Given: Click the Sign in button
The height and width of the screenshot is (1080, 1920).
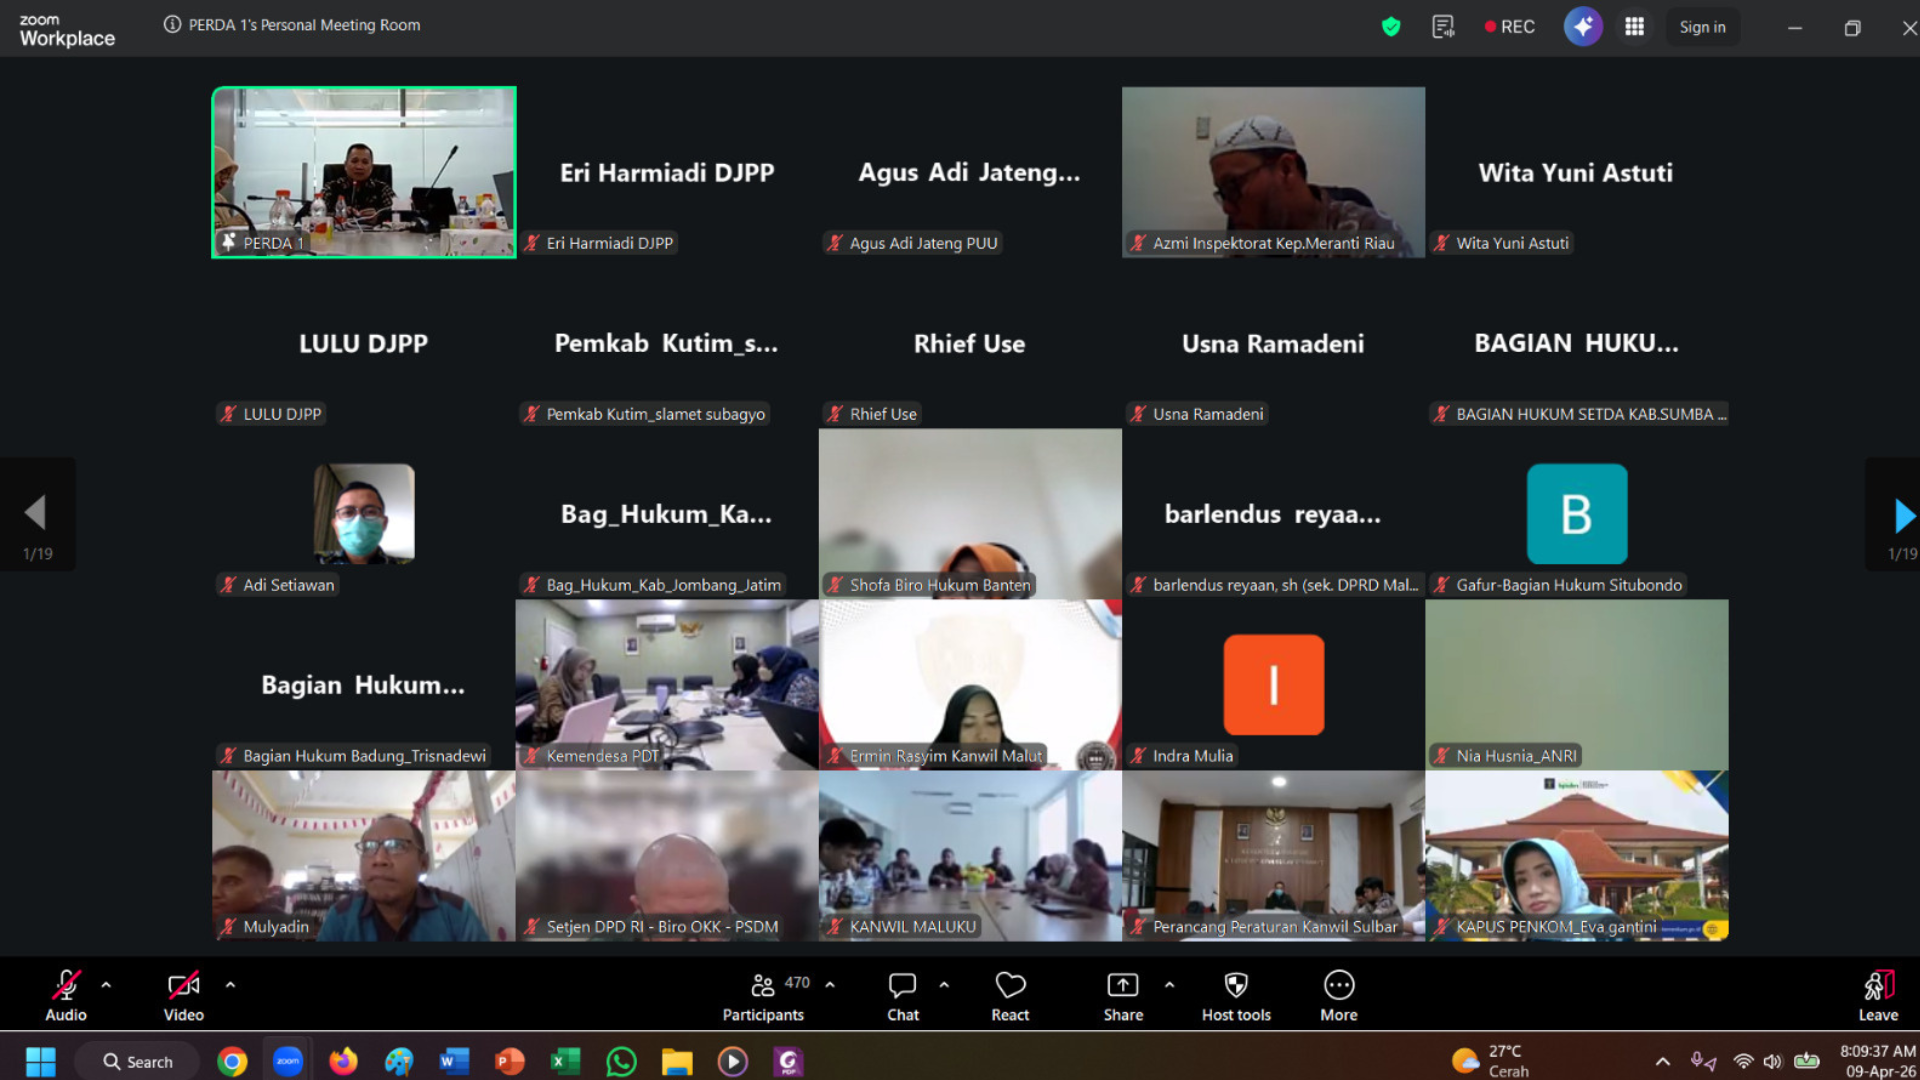Looking at the screenshot, I should [1702, 27].
